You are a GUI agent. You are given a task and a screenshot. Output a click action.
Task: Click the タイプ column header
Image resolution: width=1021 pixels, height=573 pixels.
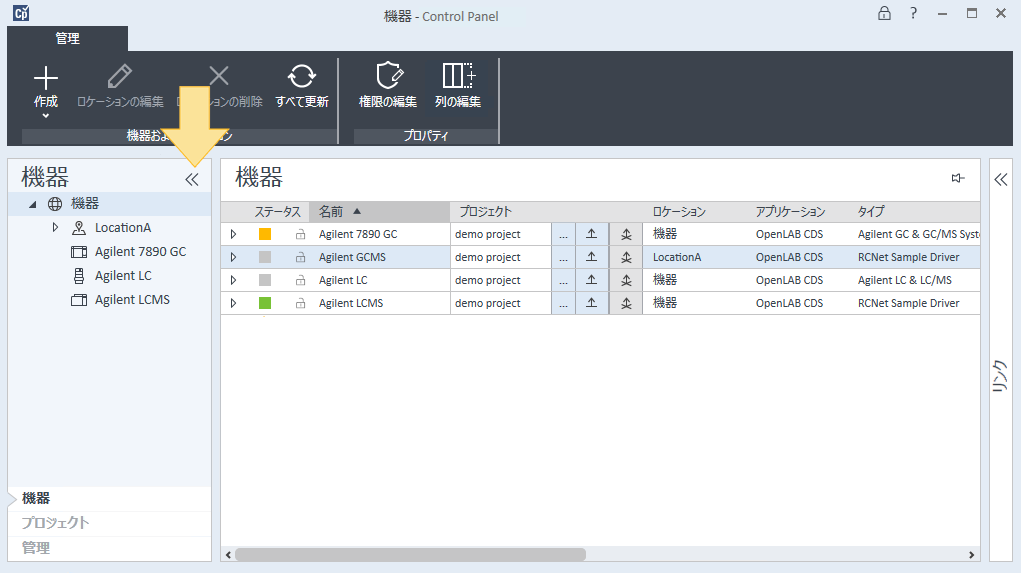point(871,212)
